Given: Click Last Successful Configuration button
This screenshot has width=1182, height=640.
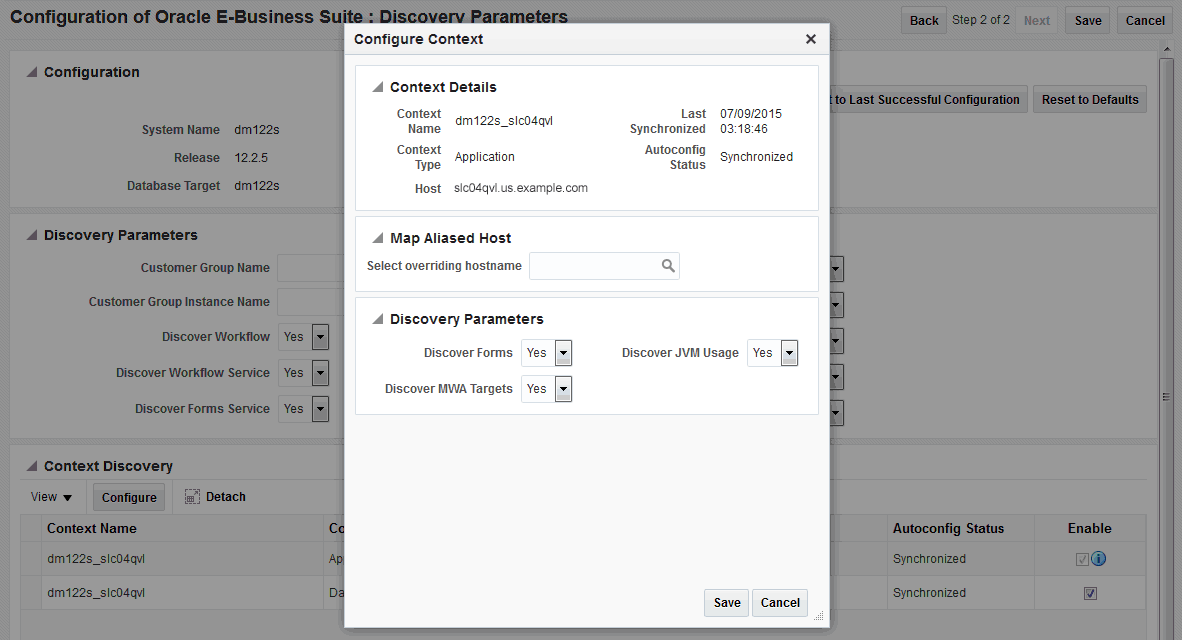Looking at the screenshot, I should [x=929, y=100].
